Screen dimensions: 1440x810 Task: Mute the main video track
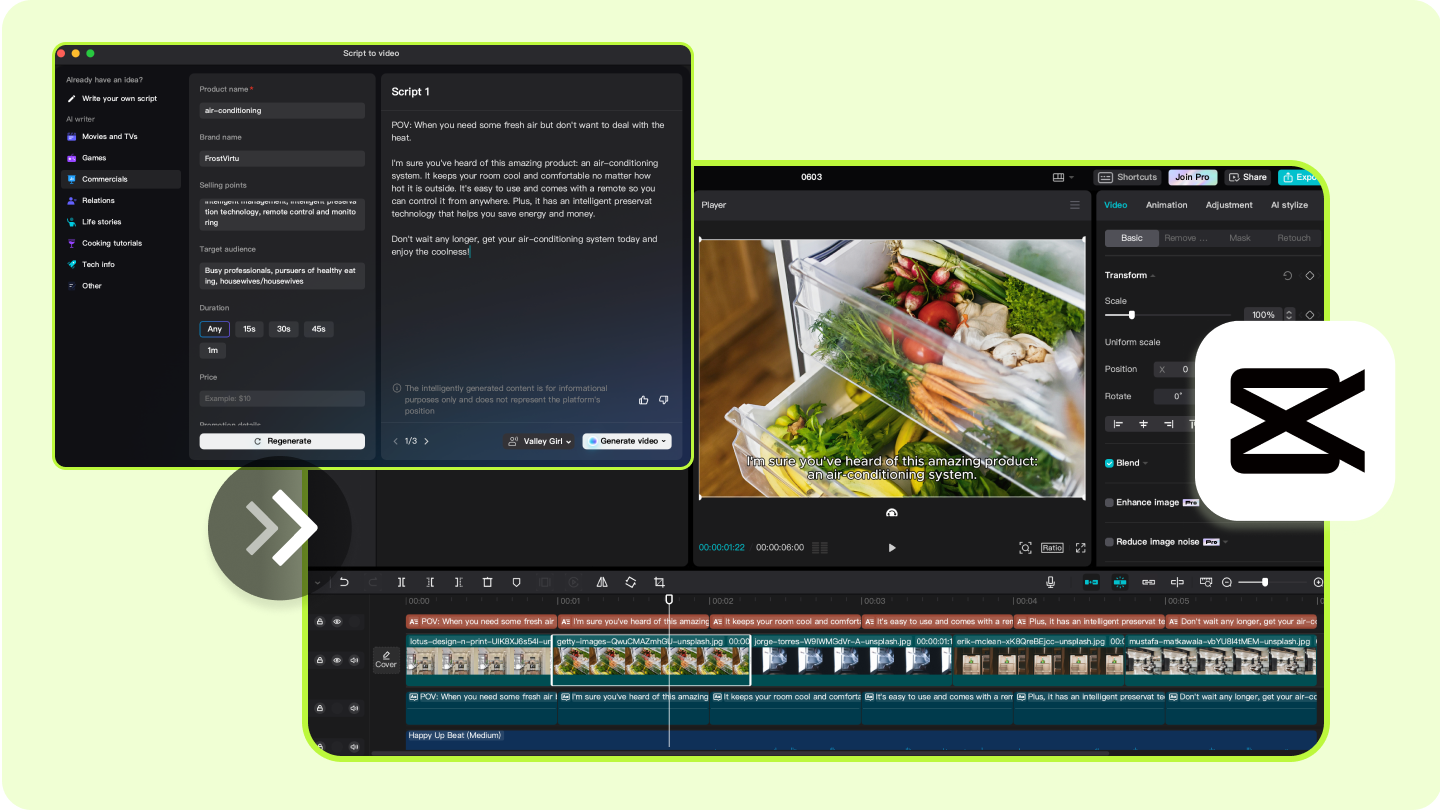pos(354,660)
